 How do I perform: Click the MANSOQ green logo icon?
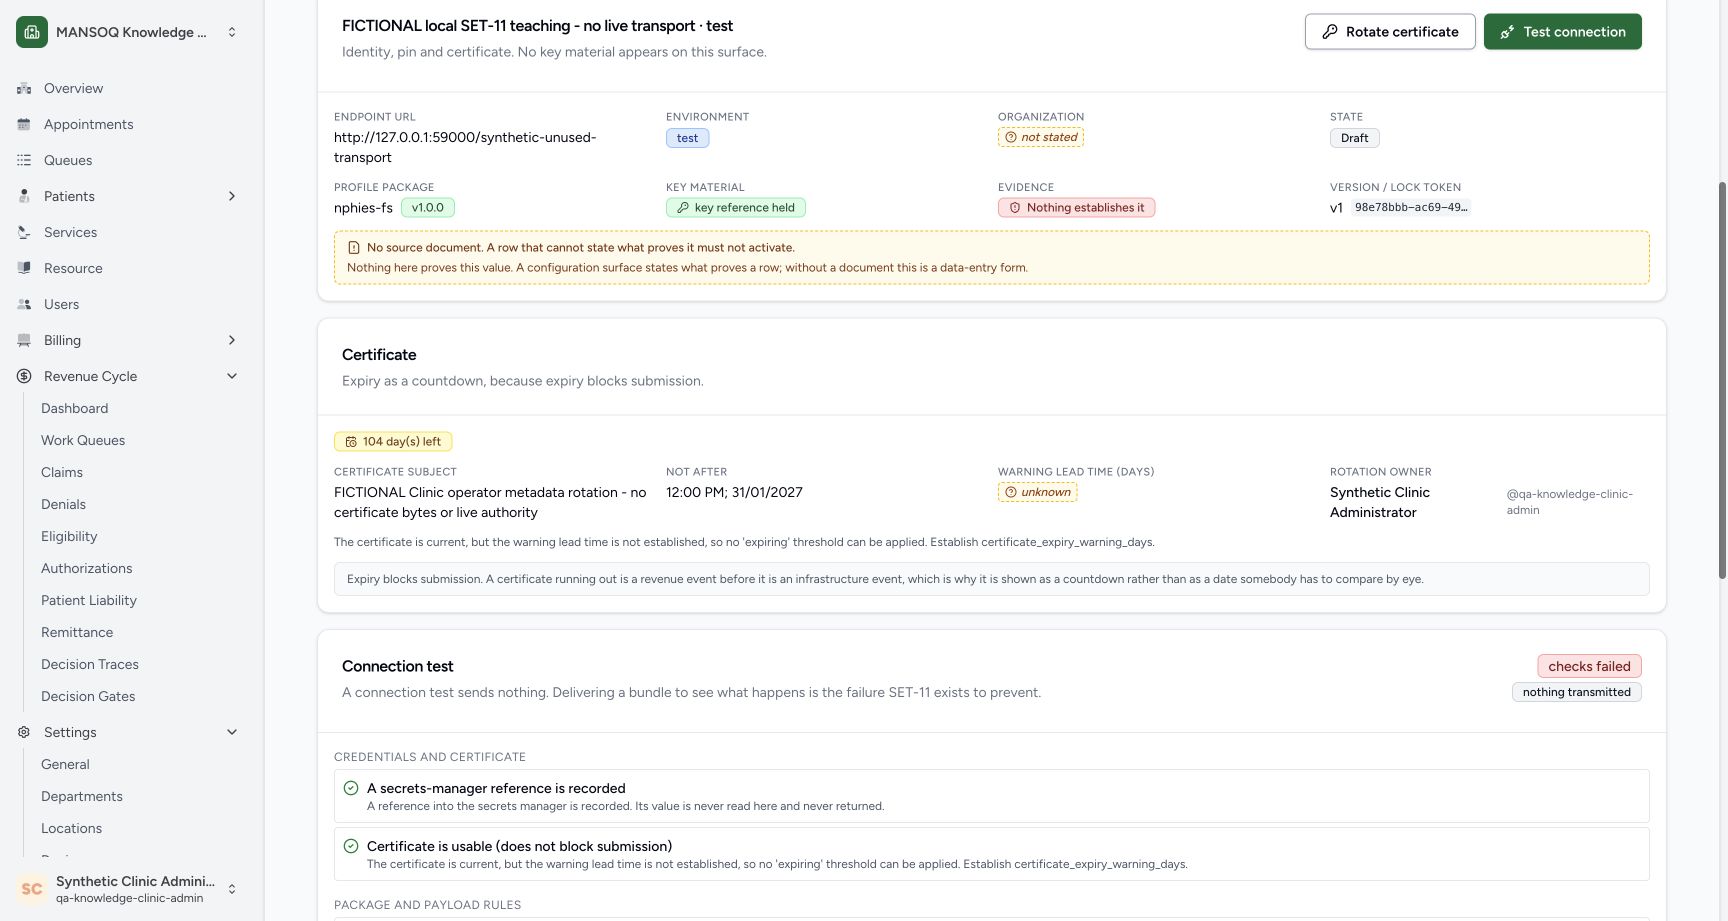click(32, 32)
